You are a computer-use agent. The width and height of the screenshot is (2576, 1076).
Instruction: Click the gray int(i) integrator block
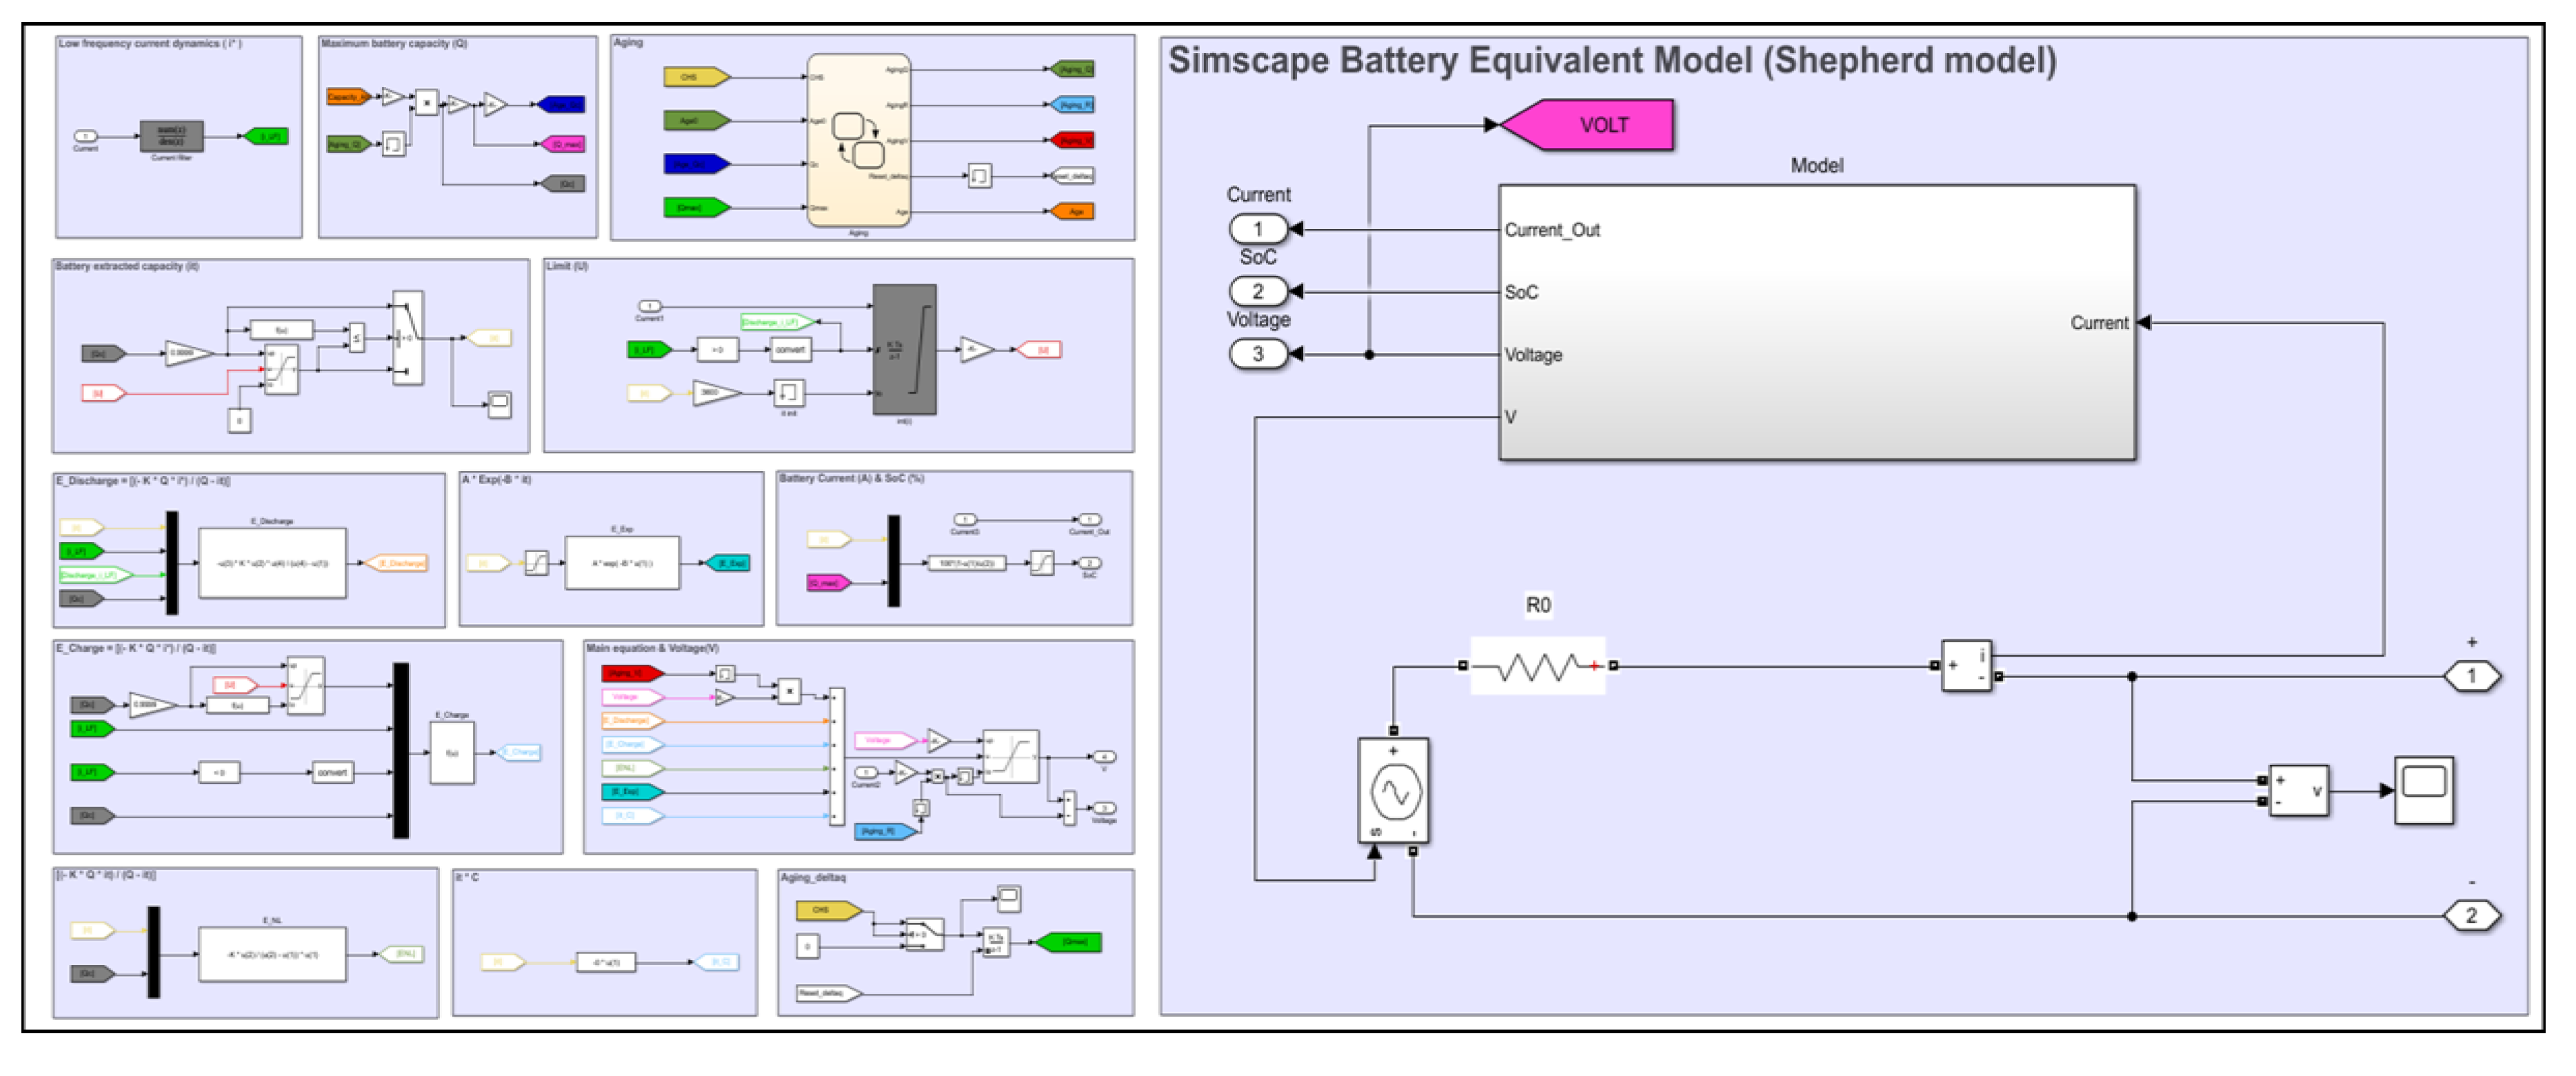pyautogui.click(x=904, y=349)
